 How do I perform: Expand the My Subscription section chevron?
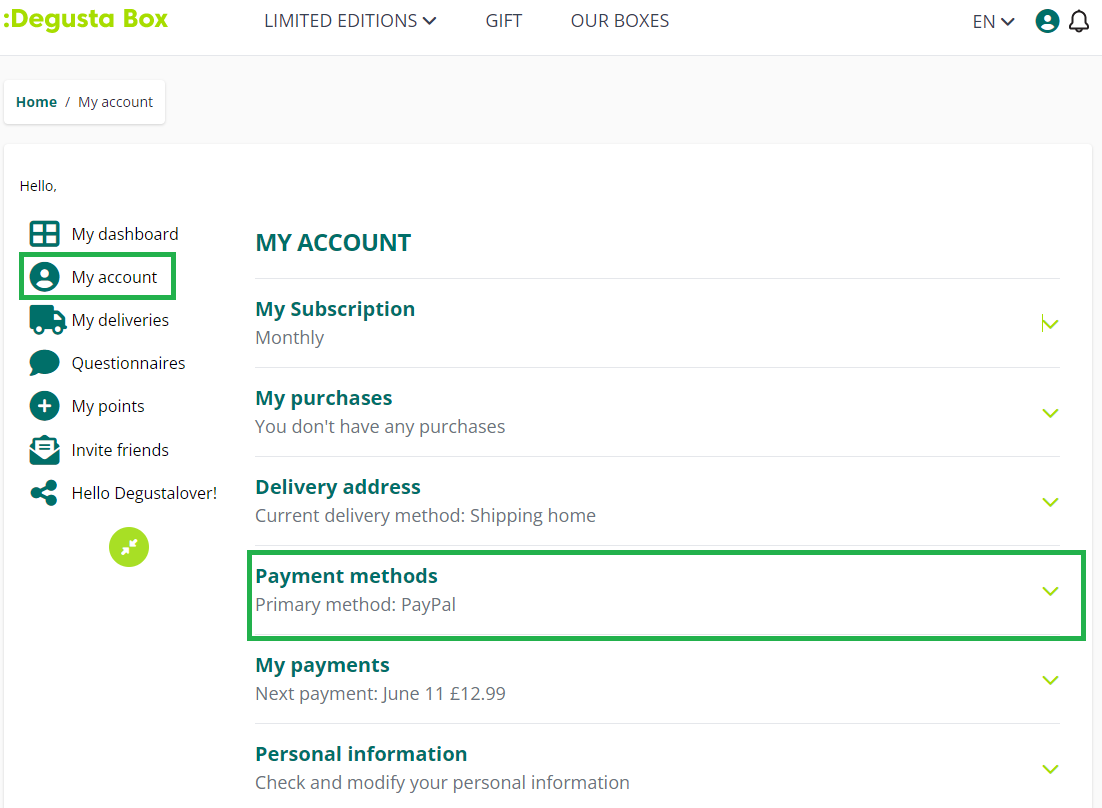click(x=1050, y=323)
